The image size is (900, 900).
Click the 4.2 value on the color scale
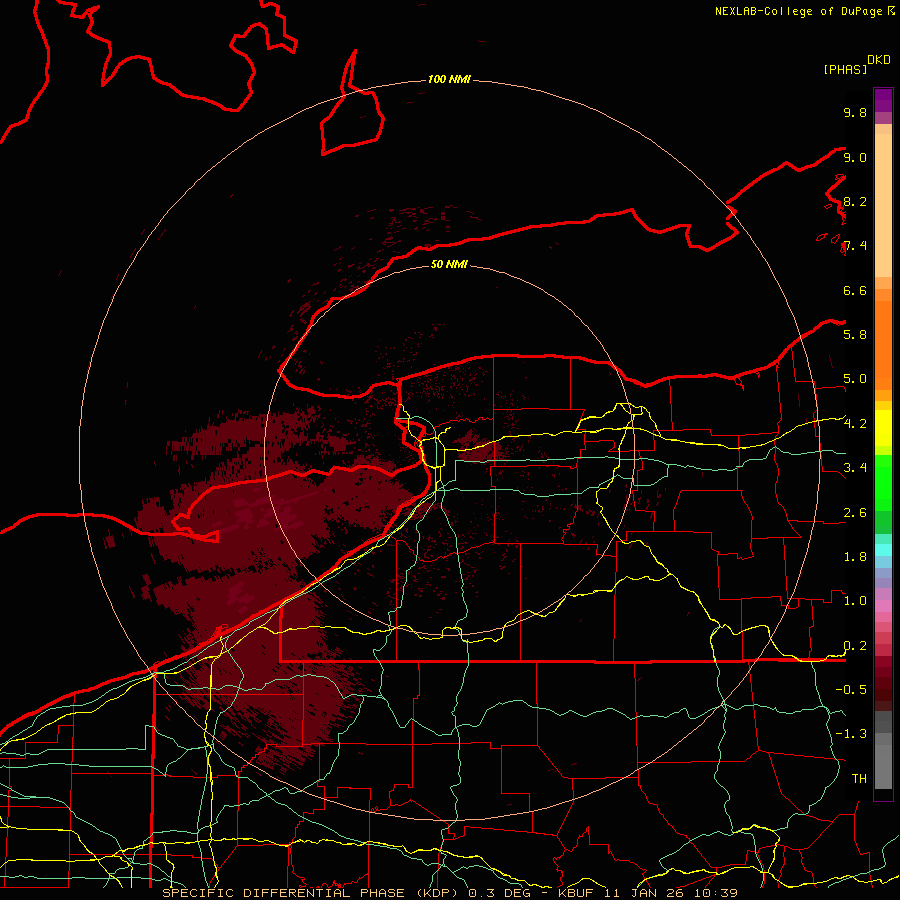855,424
